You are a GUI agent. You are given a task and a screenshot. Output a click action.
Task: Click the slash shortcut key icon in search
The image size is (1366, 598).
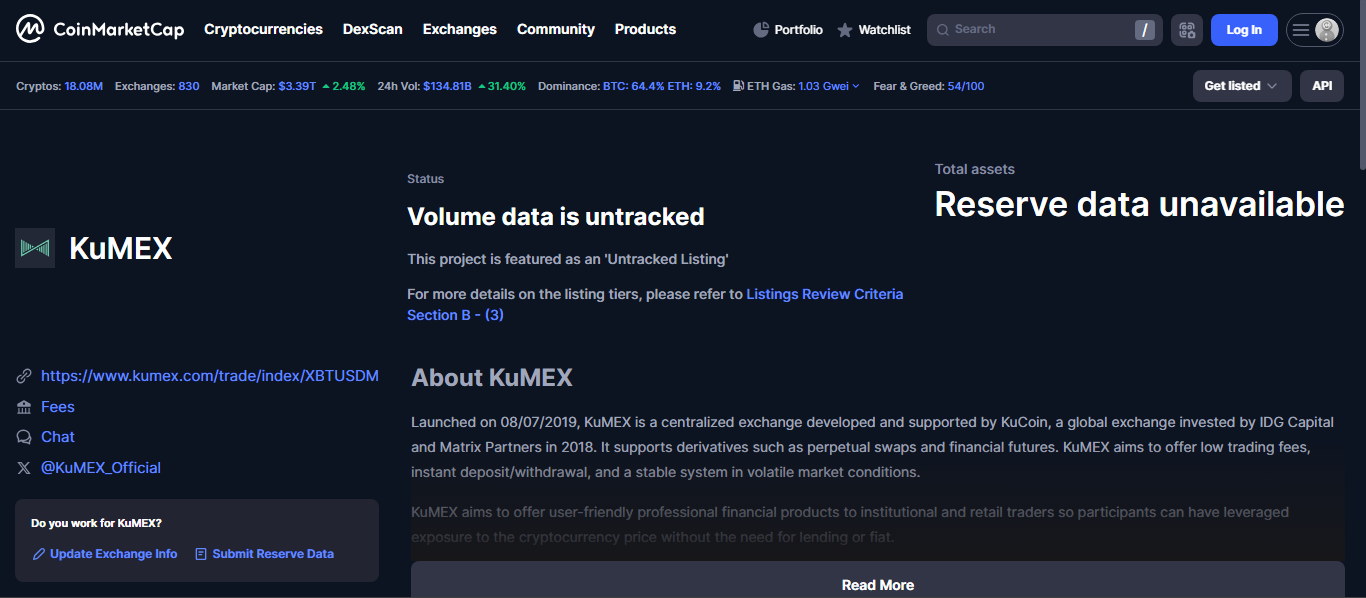pyautogui.click(x=1144, y=30)
